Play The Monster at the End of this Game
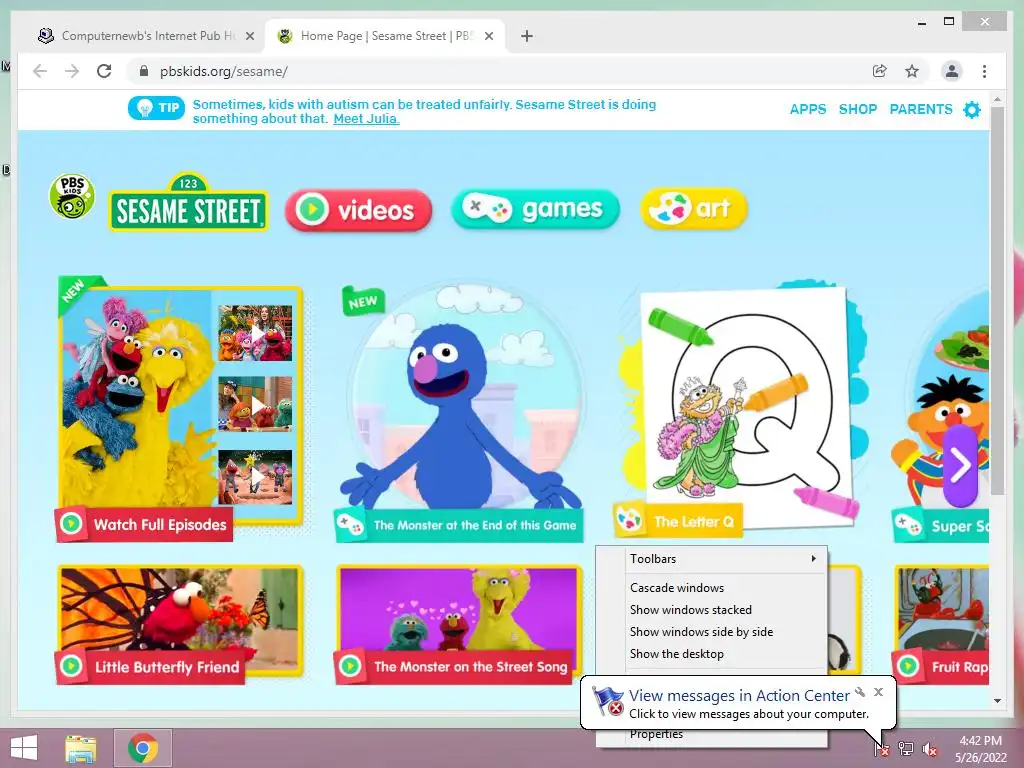This screenshot has width=1024, height=768. pyautogui.click(x=459, y=411)
